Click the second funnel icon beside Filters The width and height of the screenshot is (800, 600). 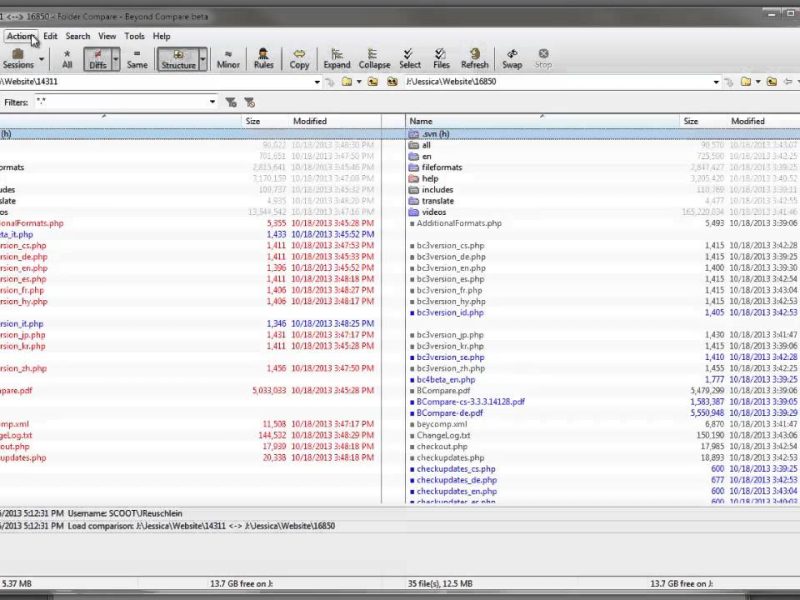(x=249, y=103)
